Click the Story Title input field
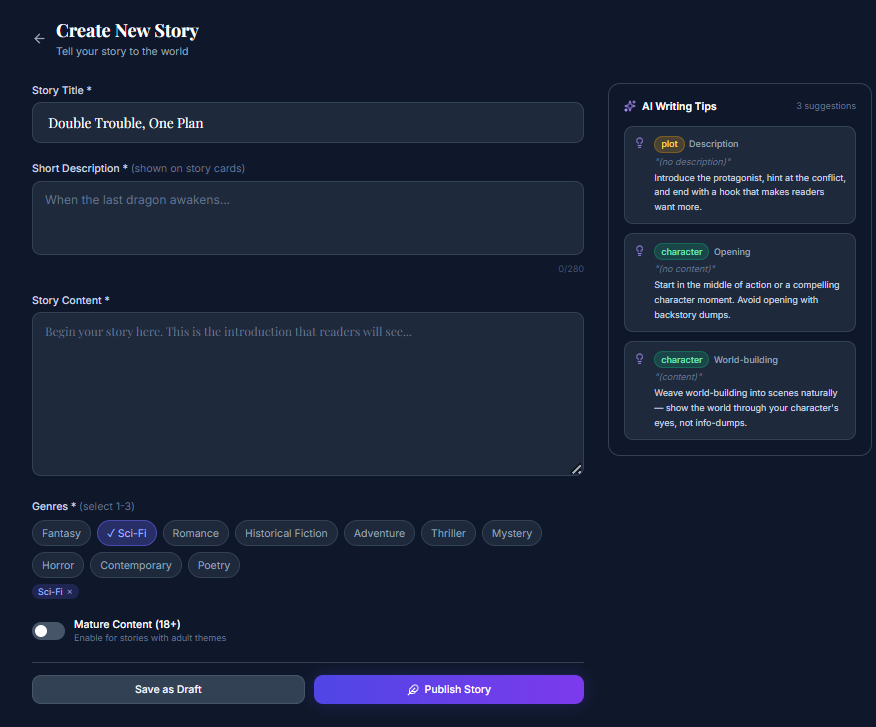Image resolution: width=876 pixels, height=727 pixels. coord(308,123)
